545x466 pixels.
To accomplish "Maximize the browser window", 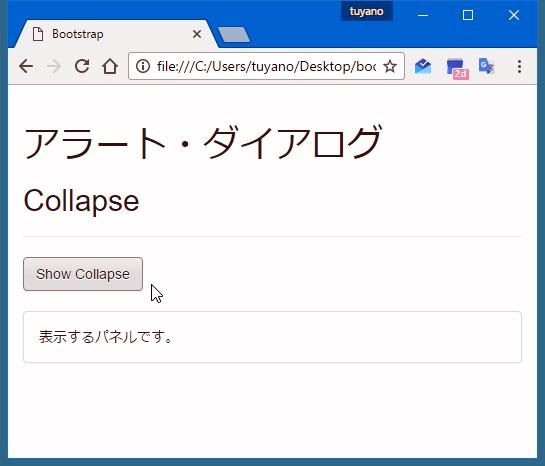I will coord(468,15).
